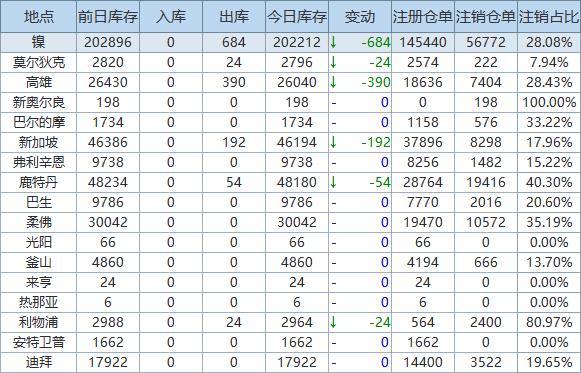Click the green down arrow in 高雄 row
Viewport: 581px width, 373px height.
[x=333, y=82]
